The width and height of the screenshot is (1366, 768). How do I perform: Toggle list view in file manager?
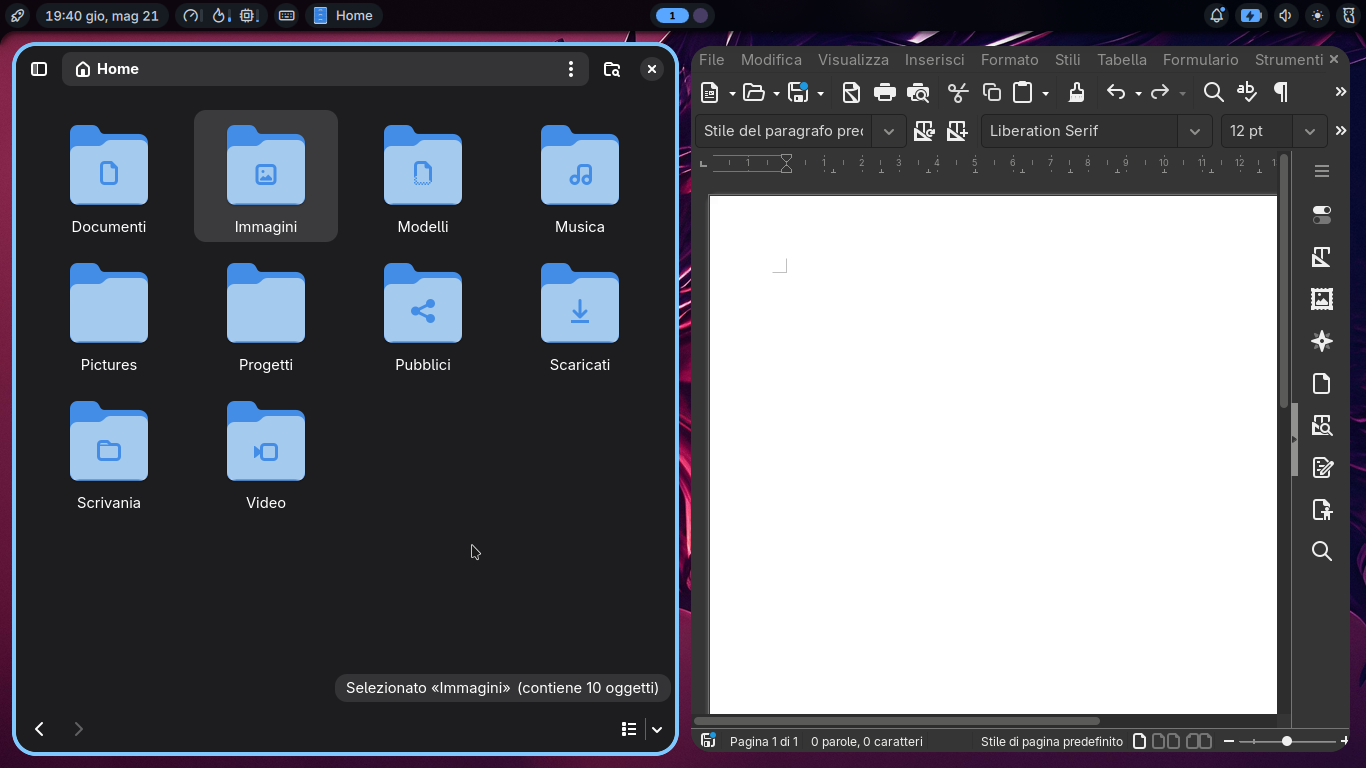pos(629,729)
